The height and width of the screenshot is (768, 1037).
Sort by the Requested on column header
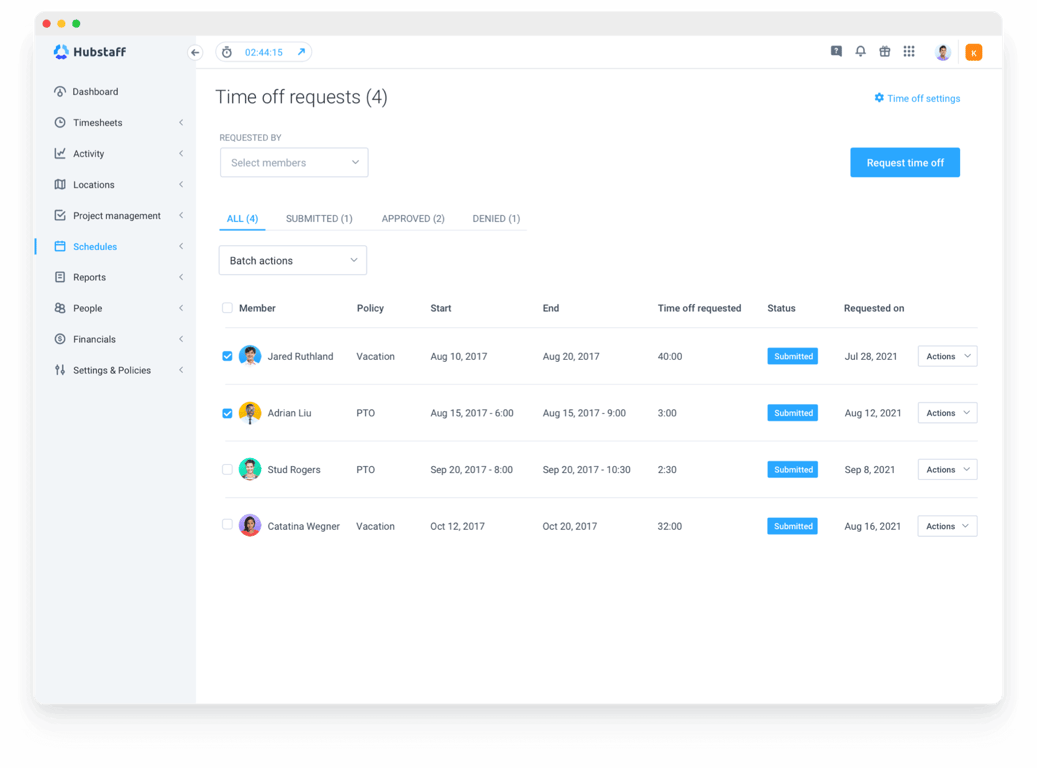point(874,308)
